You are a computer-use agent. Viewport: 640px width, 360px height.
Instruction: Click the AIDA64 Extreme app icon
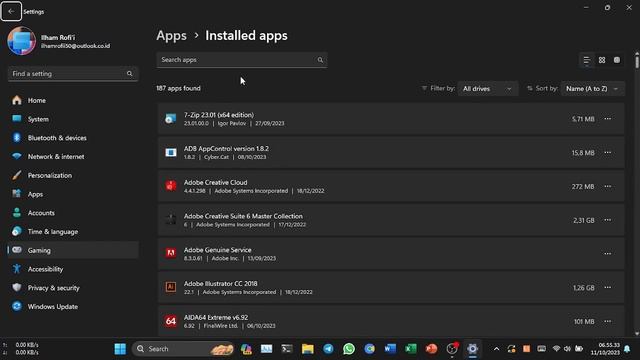171,321
